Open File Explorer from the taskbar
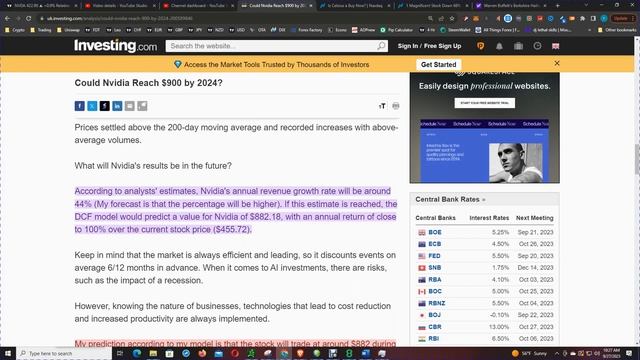The image size is (640, 360). (153, 353)
